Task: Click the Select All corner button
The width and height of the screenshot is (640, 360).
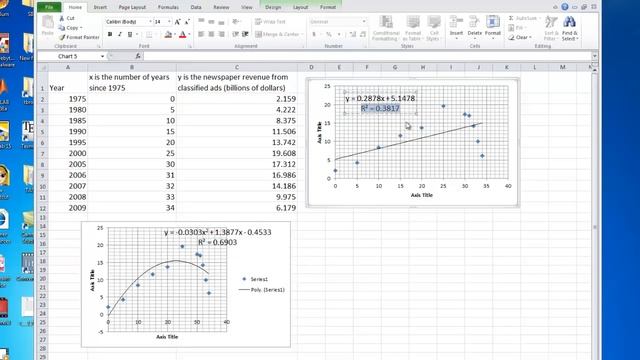Action: coord(43,67)
